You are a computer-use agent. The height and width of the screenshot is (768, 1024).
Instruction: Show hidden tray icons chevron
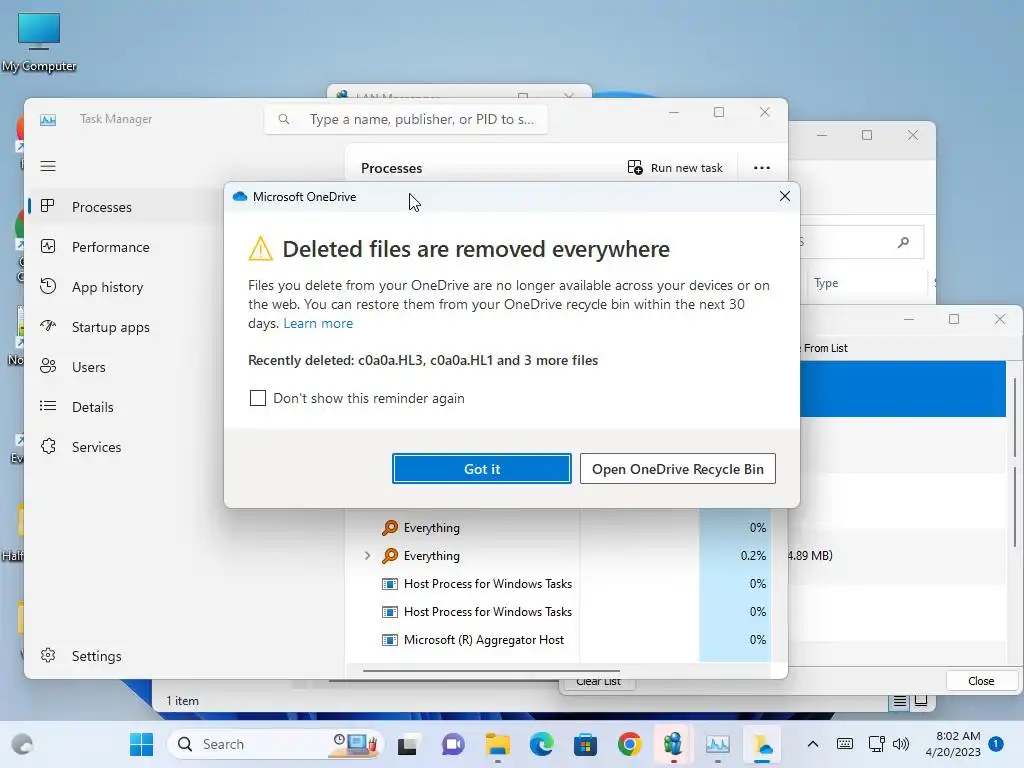[x=812, y=744]
